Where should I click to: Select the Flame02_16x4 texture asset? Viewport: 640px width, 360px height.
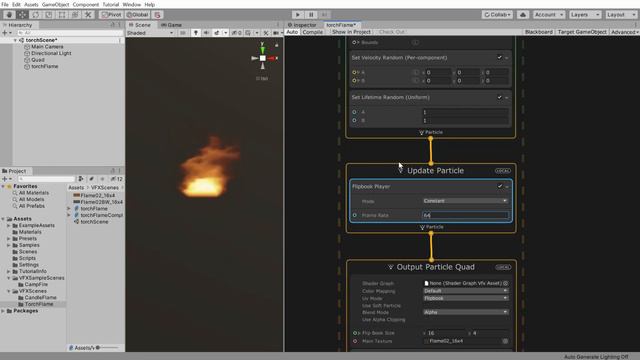(x=94, y=195)
